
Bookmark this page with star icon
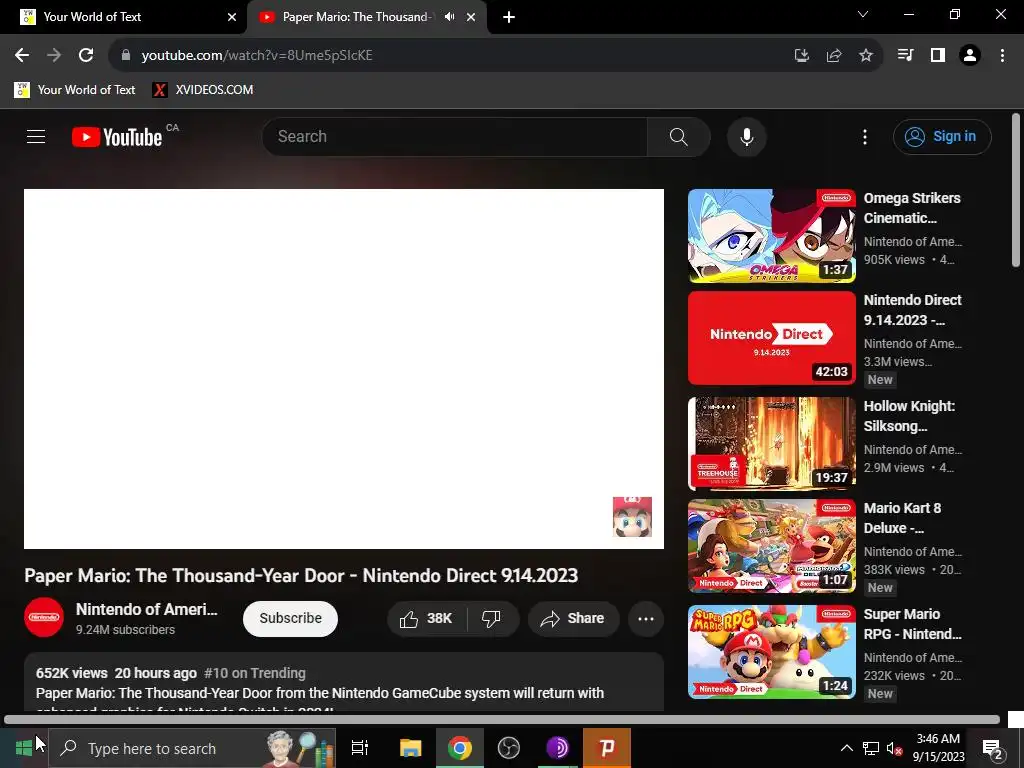[x=865, y=56]
